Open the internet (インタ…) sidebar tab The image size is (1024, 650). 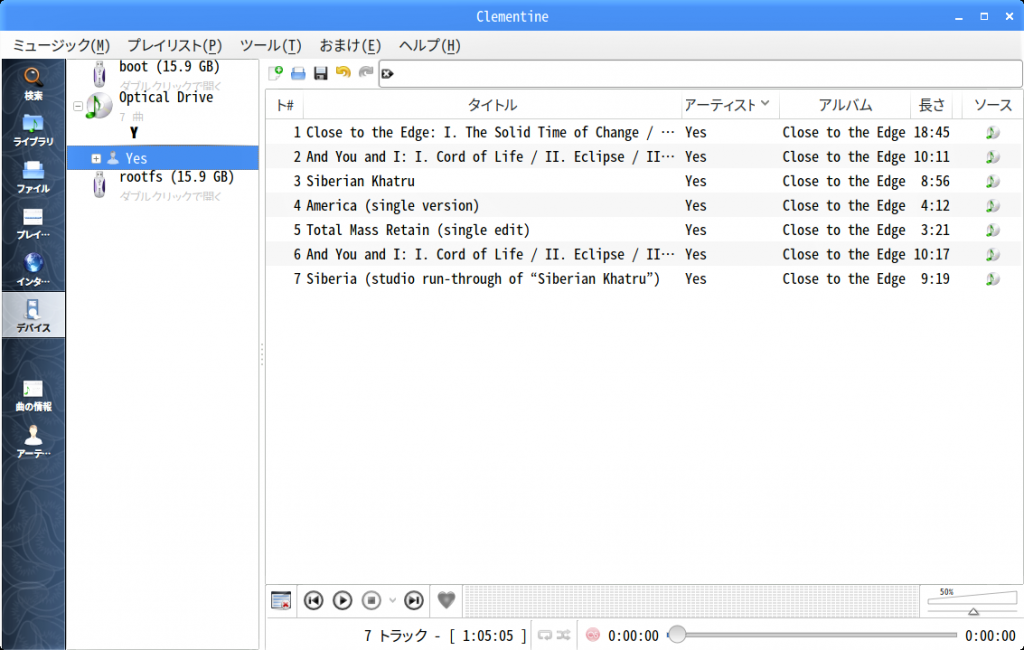click(x=33, y=270)
